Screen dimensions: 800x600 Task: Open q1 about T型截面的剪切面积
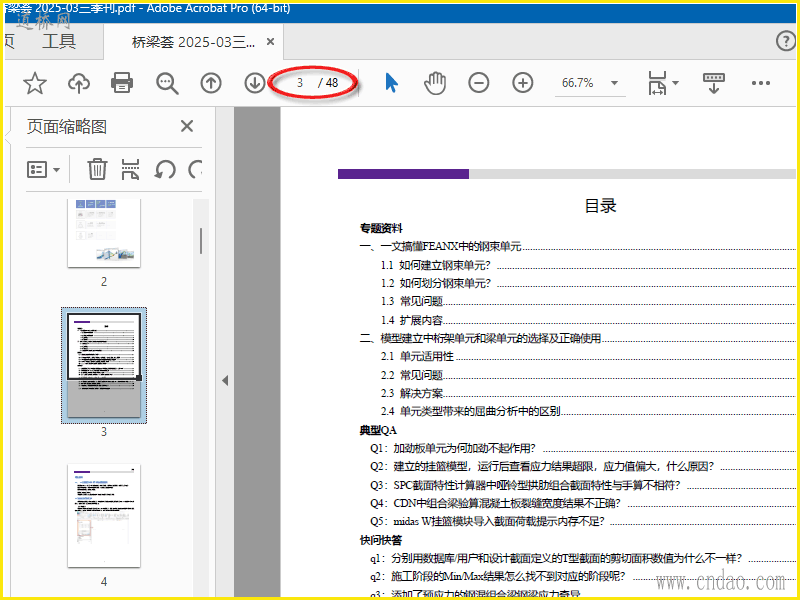556,558
